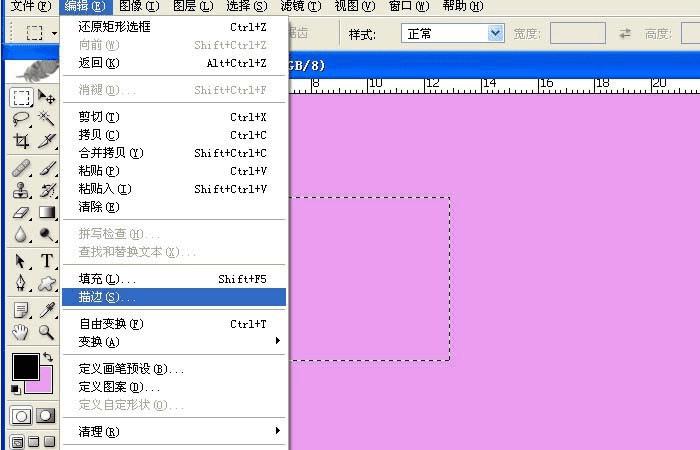This screenshot has height=450, width=700.
Task: Select the Hand tool
Action: coord(21,332)
